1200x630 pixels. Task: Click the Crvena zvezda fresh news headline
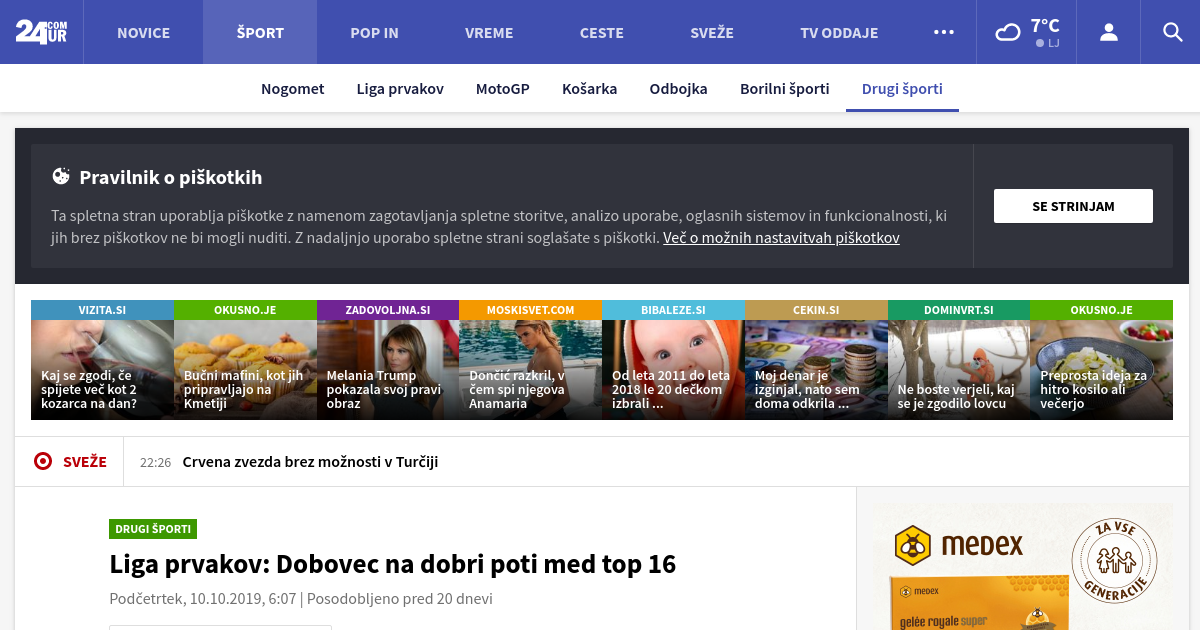coord(310,462)
